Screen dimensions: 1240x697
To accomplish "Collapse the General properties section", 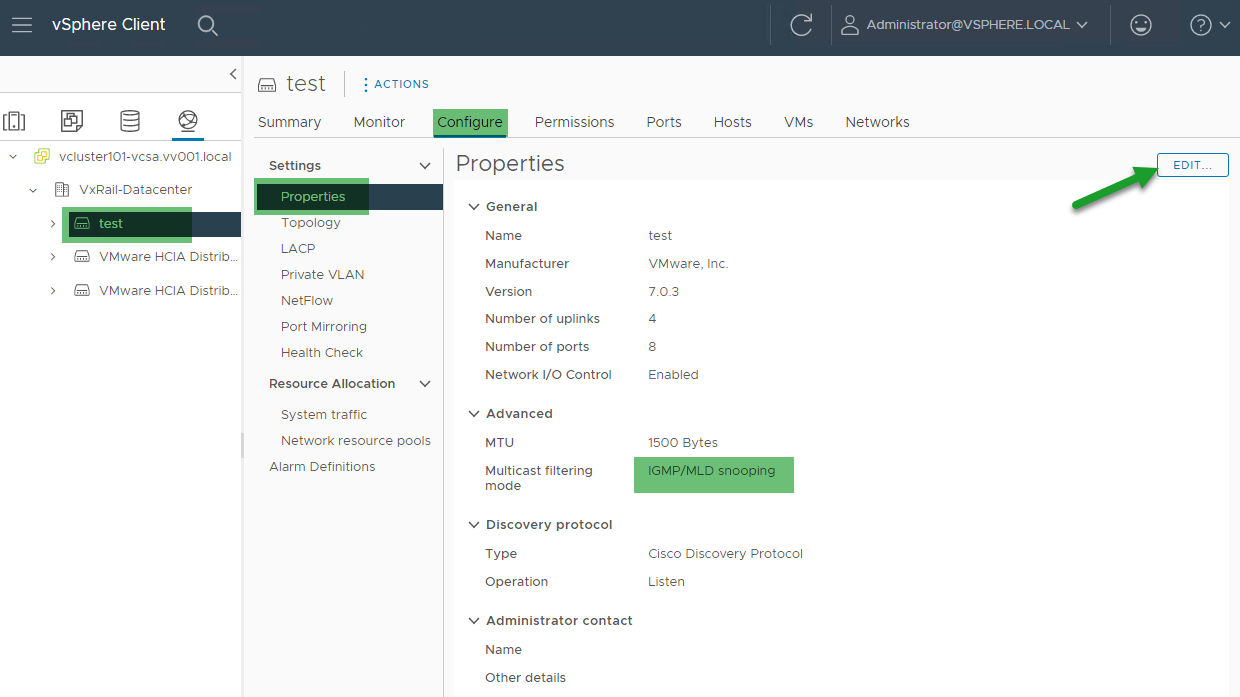I will [474, 207].
